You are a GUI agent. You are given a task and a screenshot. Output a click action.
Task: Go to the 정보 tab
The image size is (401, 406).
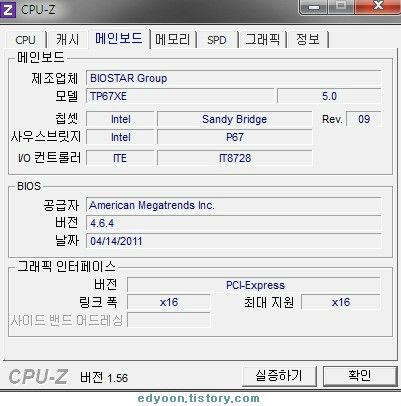[308, 40]
